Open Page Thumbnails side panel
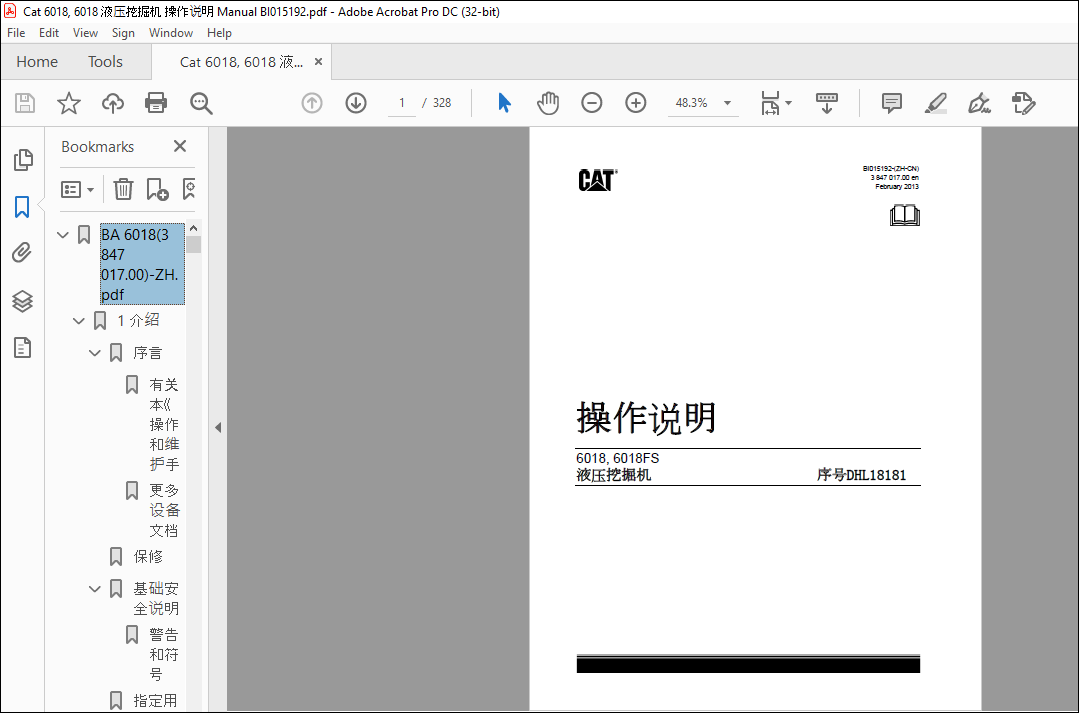The image size is (1079, 713). coord(23,160)
